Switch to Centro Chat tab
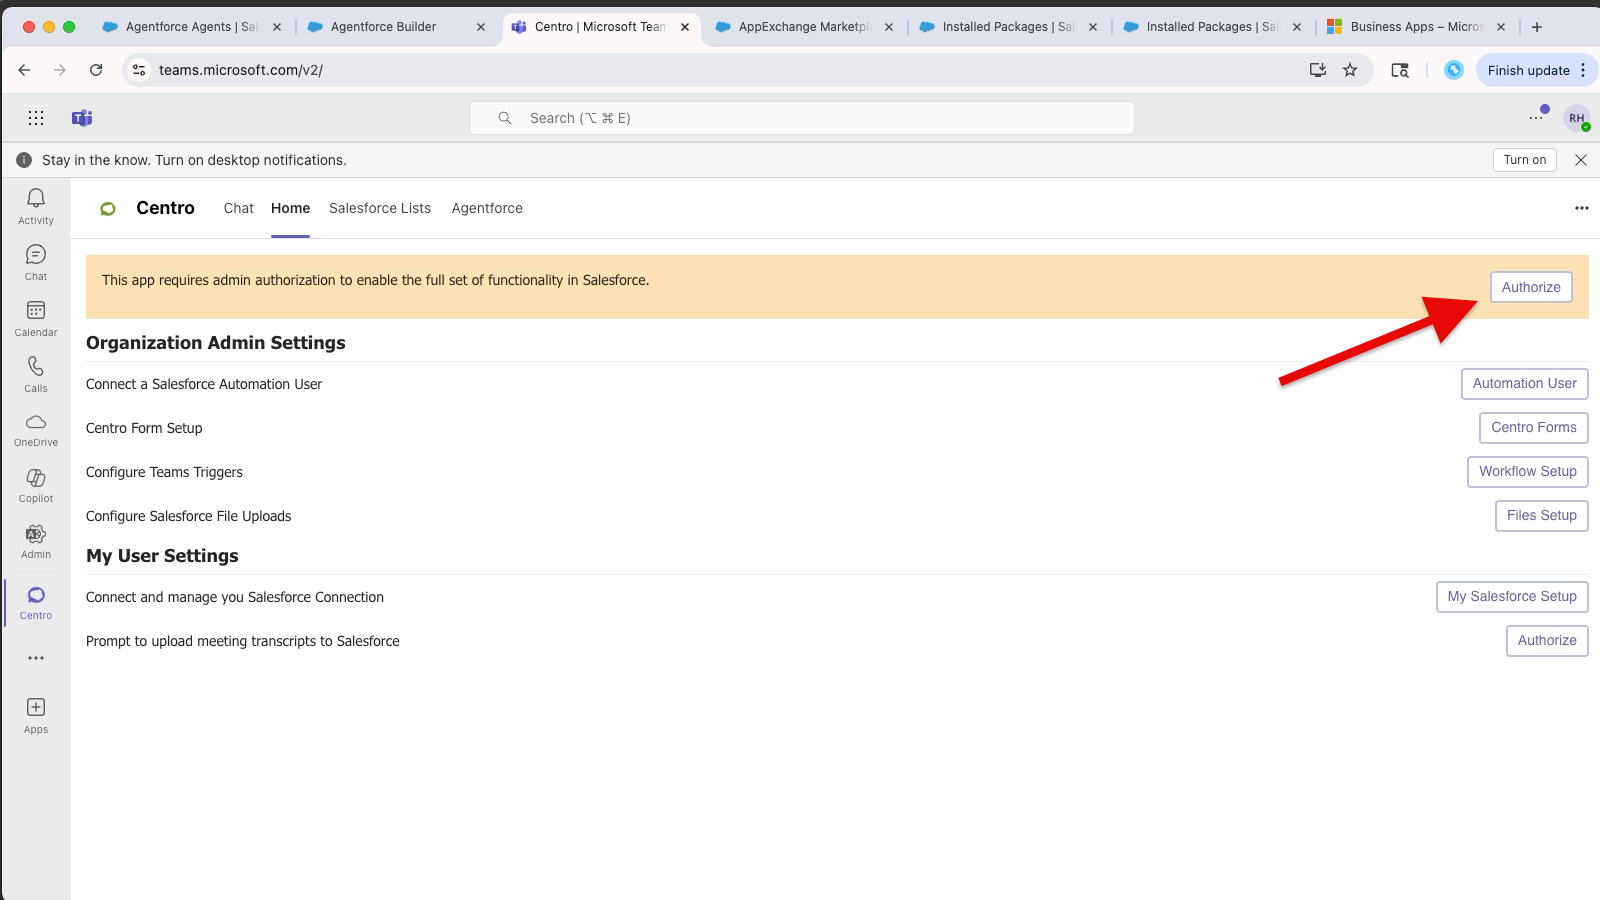1600x900 pixels. (239, 208)
